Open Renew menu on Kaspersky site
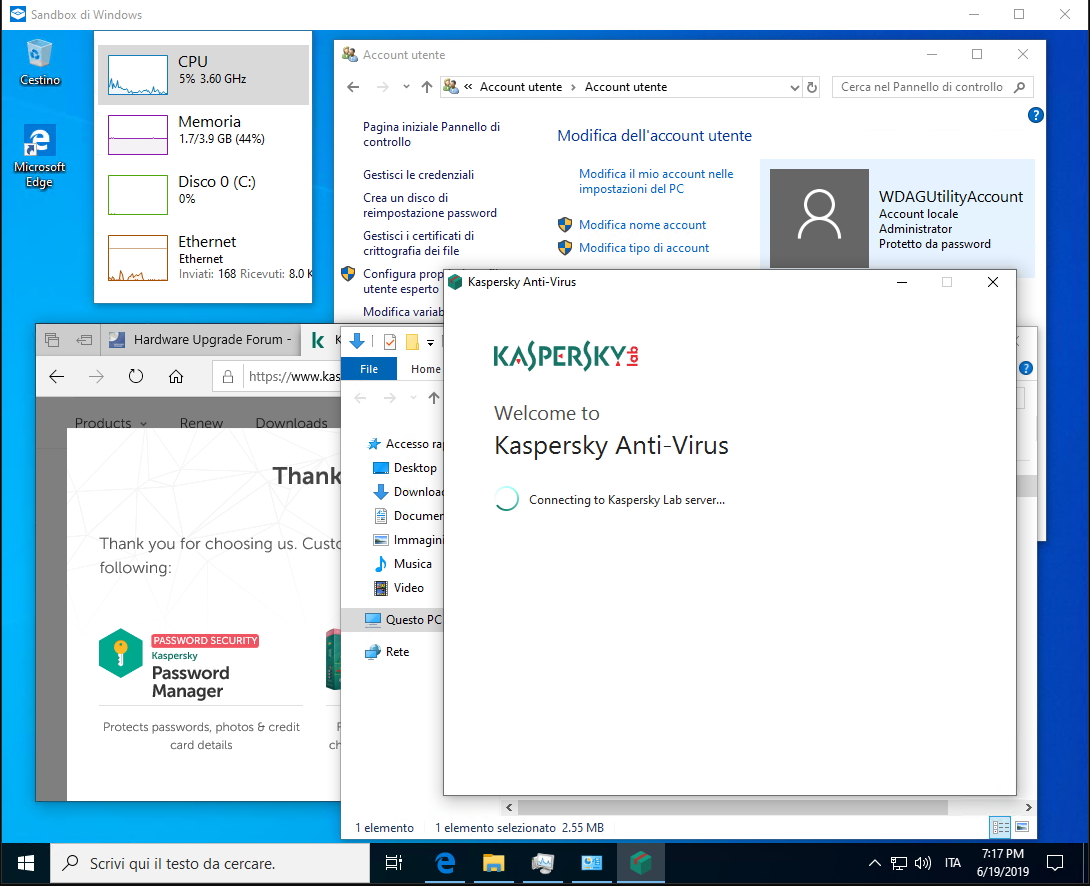The width and height of the screenshot is (1090, 886). 201,423
